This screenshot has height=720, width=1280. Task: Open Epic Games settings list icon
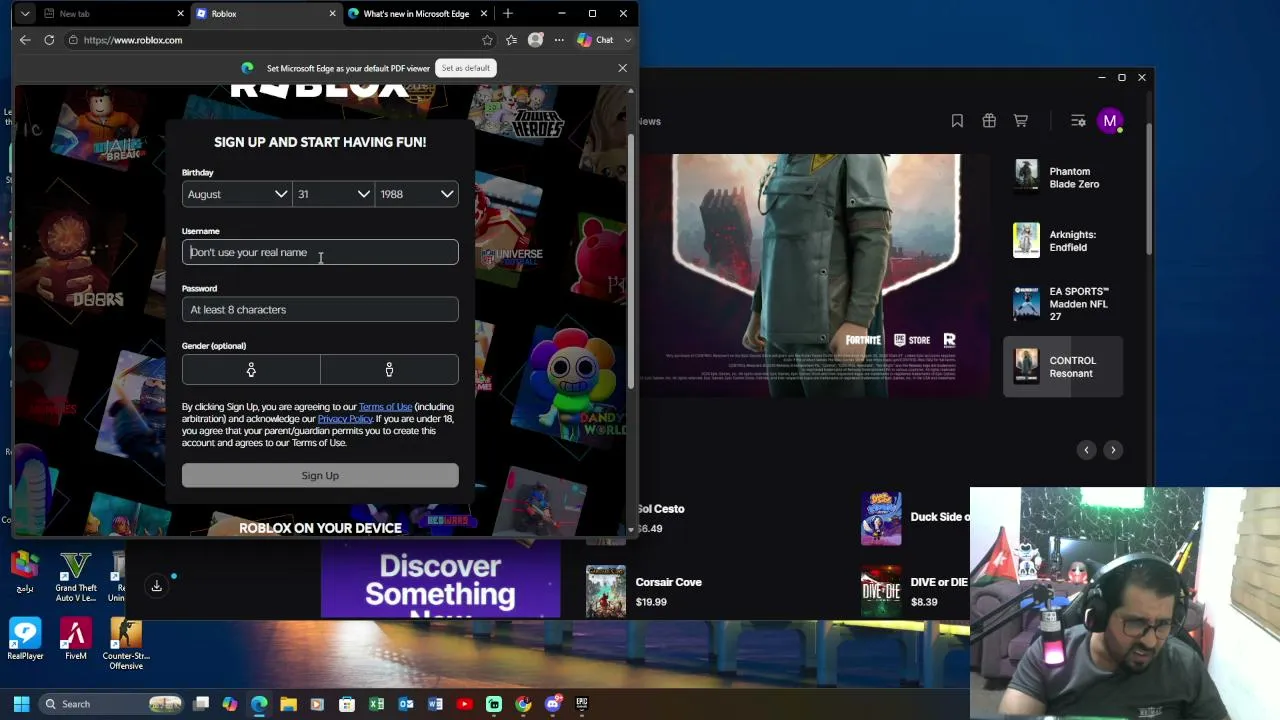pos(1078,121)
